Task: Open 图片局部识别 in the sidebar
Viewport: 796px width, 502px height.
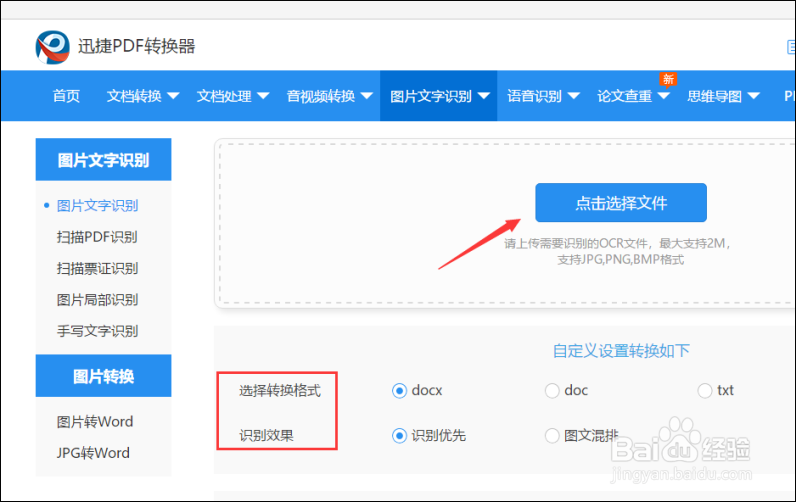Action: 97,300
